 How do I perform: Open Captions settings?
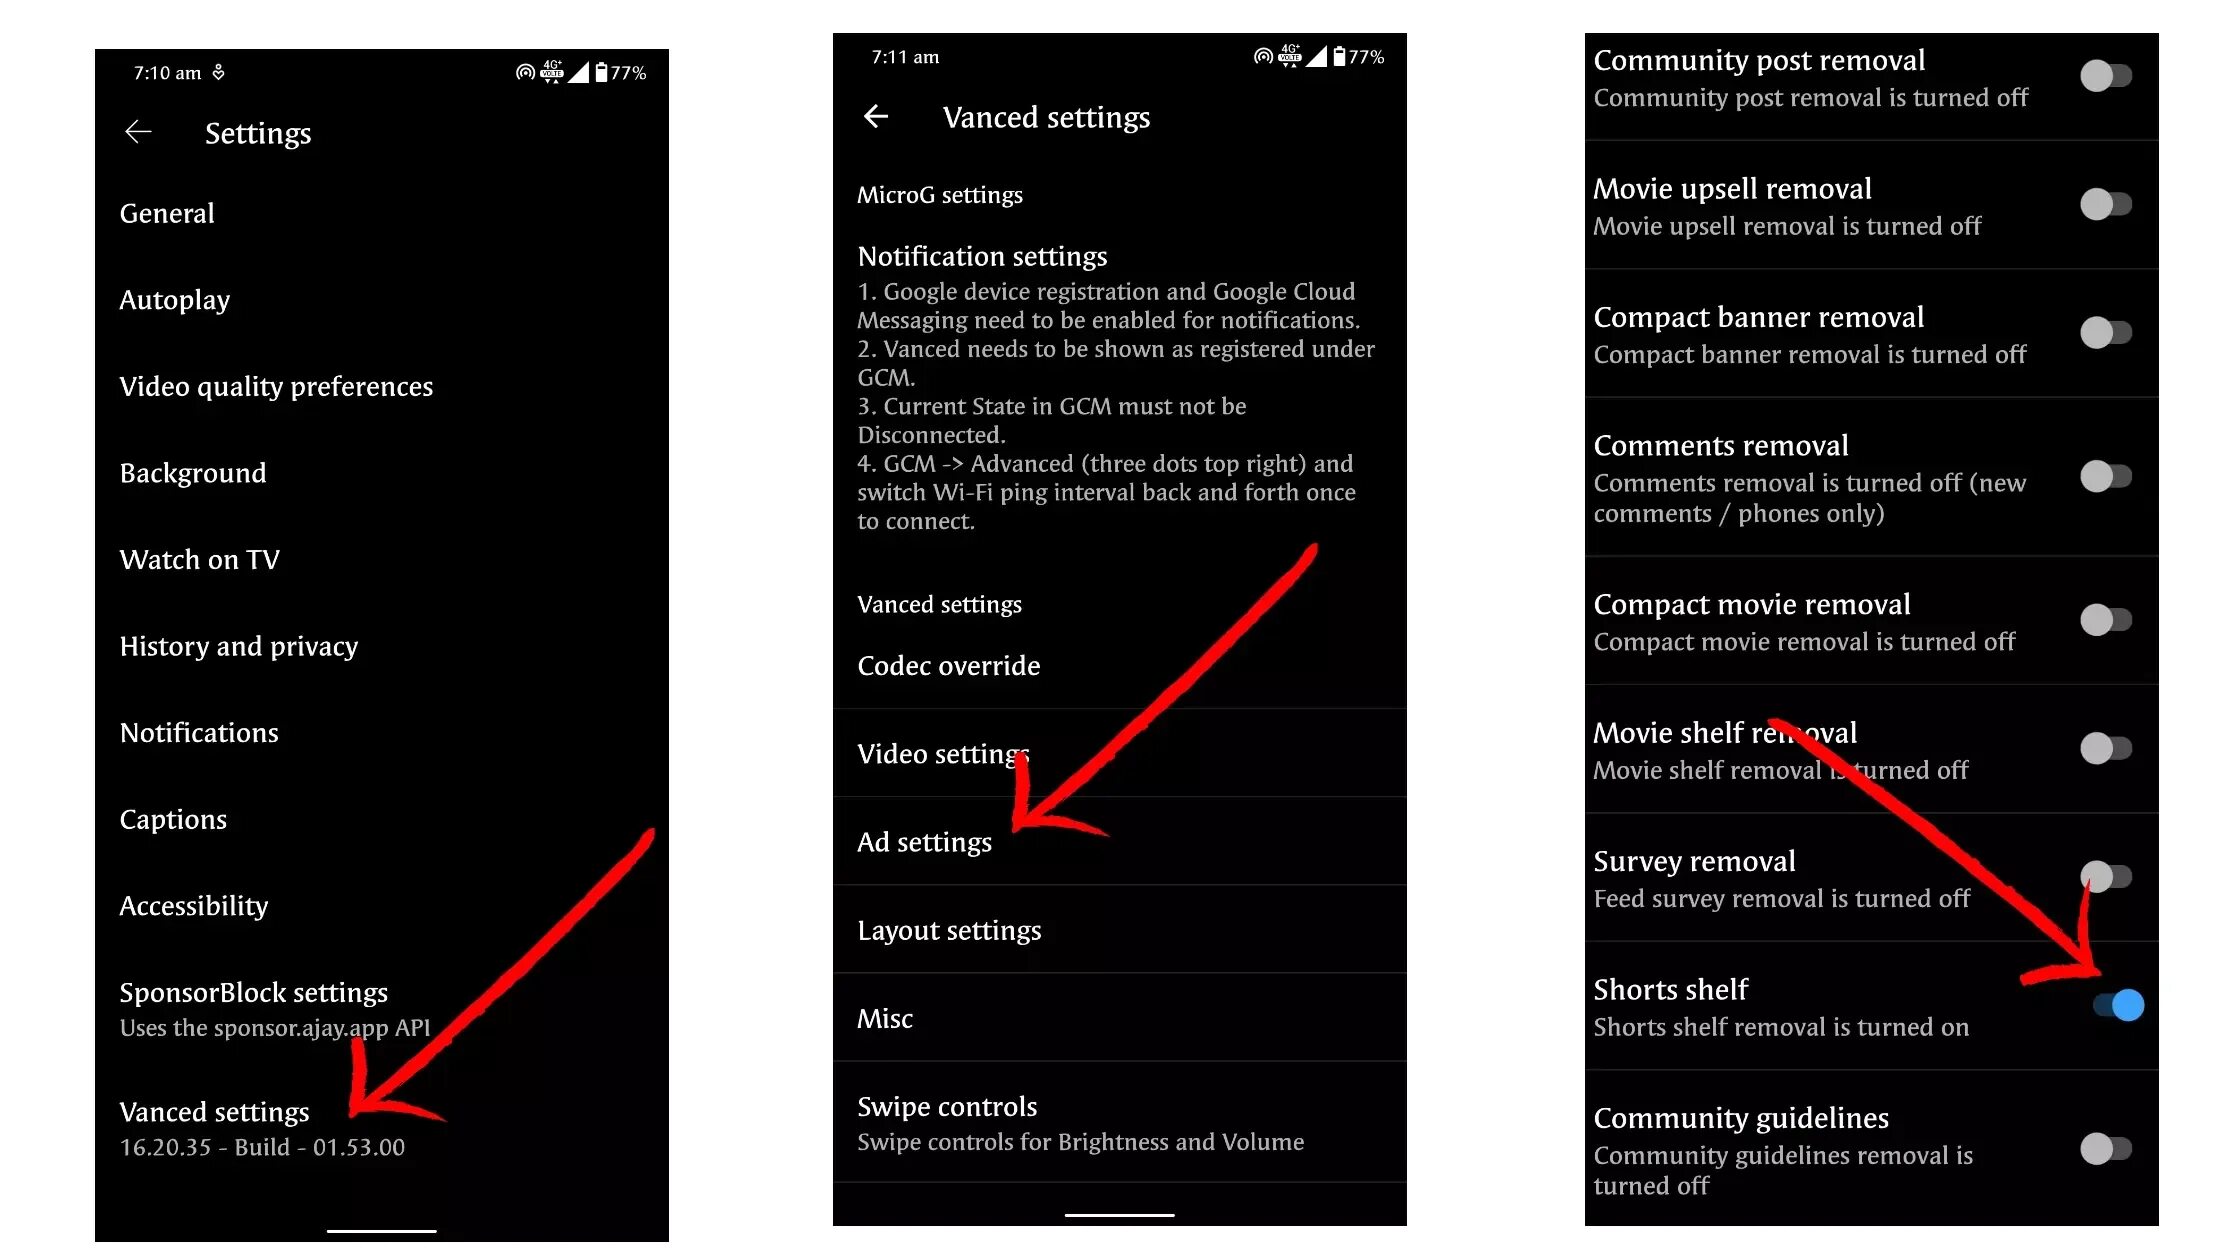point(174,818)
